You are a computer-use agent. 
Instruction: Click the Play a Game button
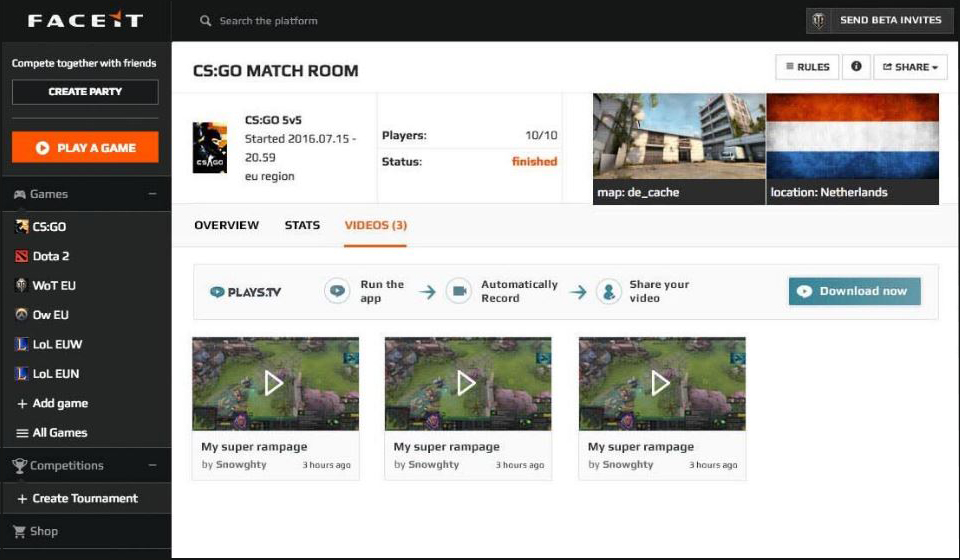[x=85, y=147]
